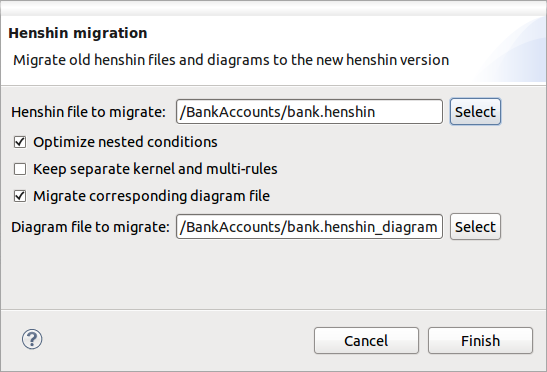Click Finish to start migration
The height and width of the screenshot is (372, 547).
[x=480, y=341]
